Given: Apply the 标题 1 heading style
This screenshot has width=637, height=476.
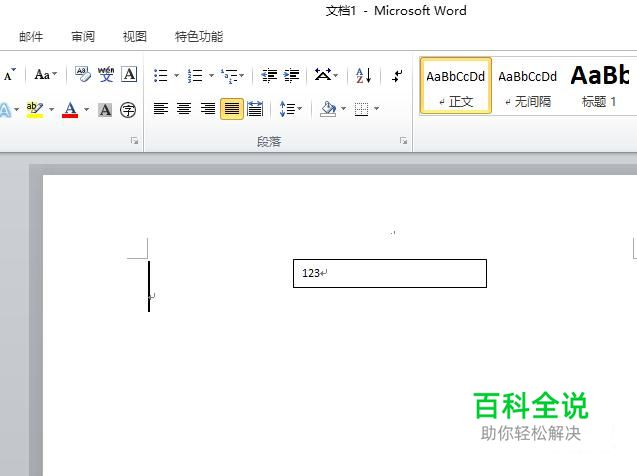Looking at the screenshot, I should [600, 85].
